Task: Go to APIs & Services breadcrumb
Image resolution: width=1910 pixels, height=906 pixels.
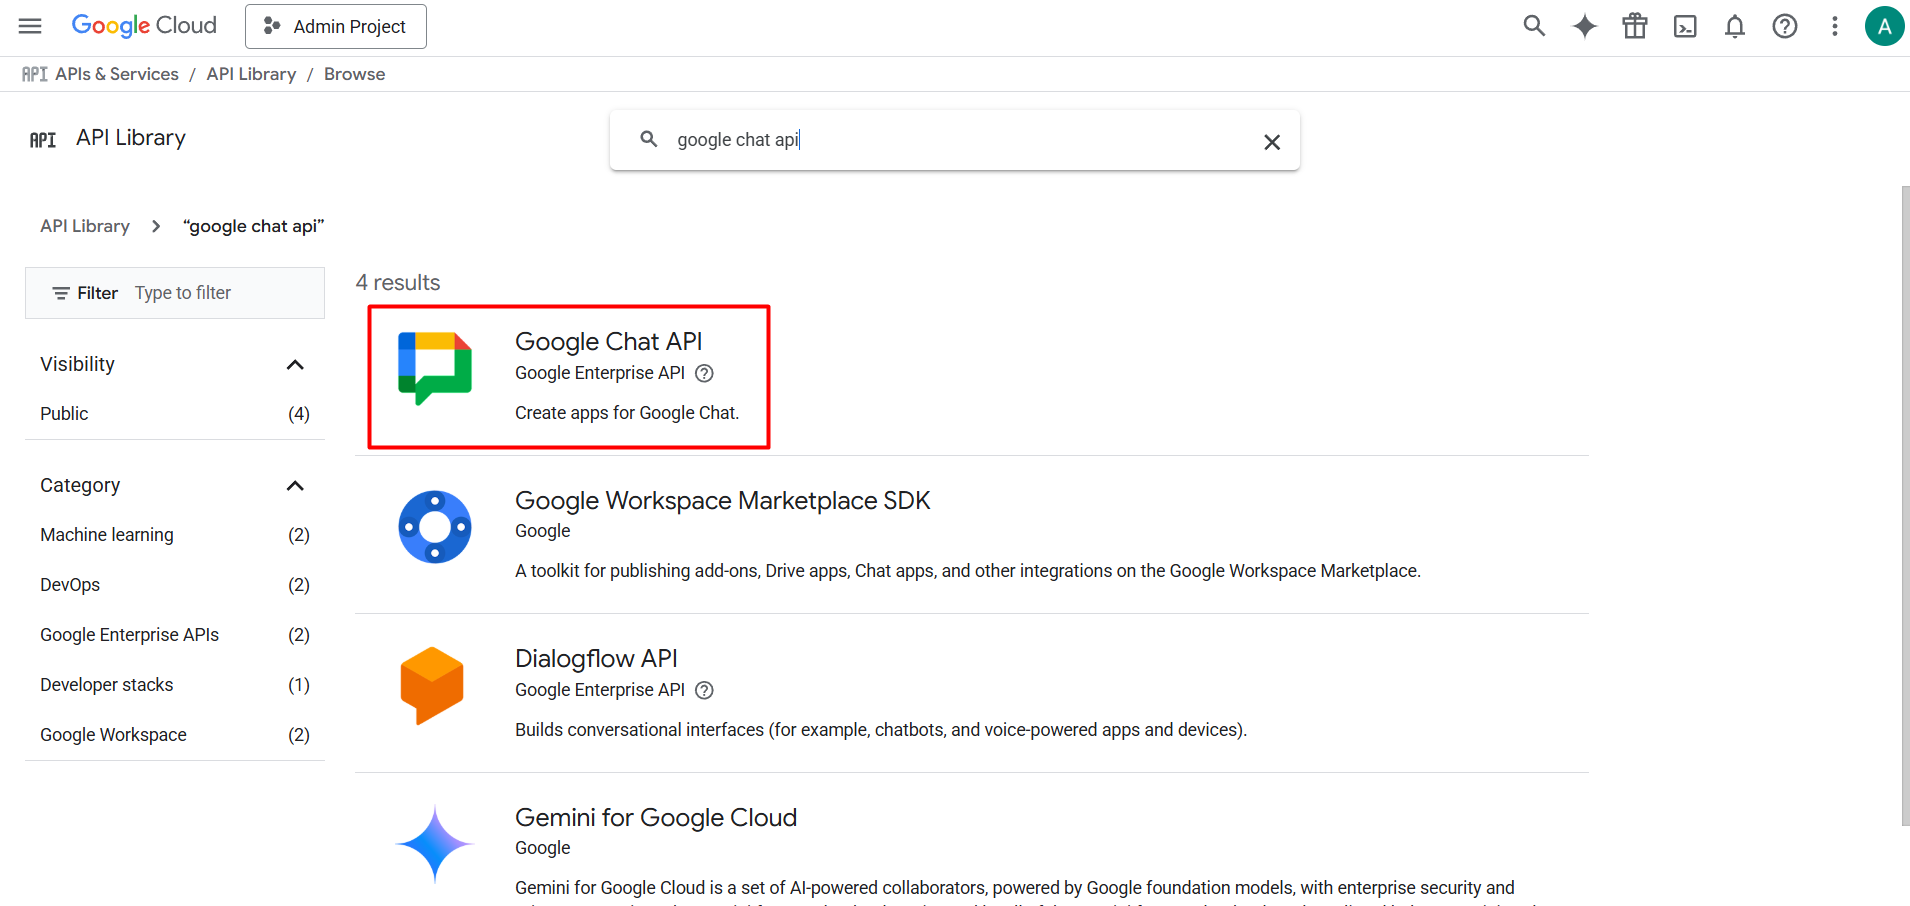Action: pyautogui.click(x=117, y=74)
